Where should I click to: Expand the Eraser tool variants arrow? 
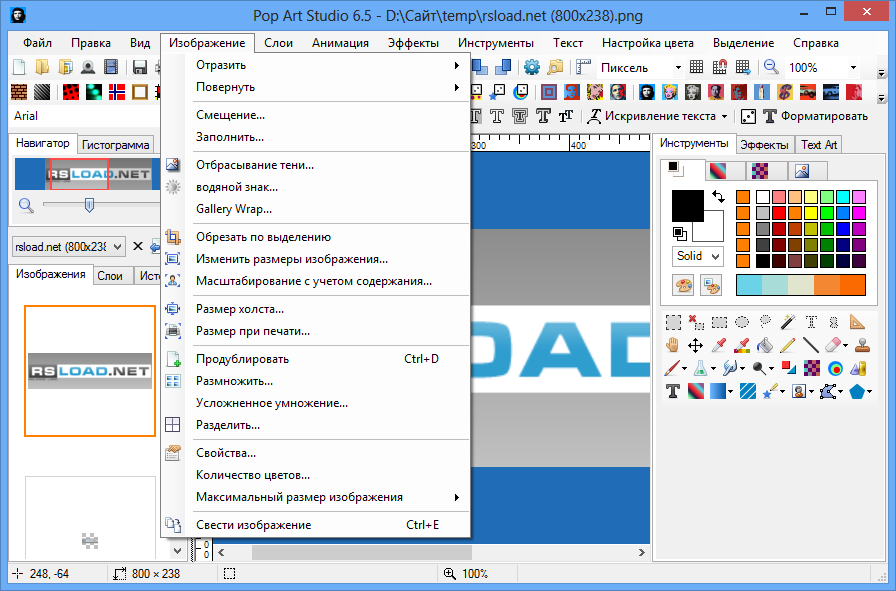click(x=845, y=346)
